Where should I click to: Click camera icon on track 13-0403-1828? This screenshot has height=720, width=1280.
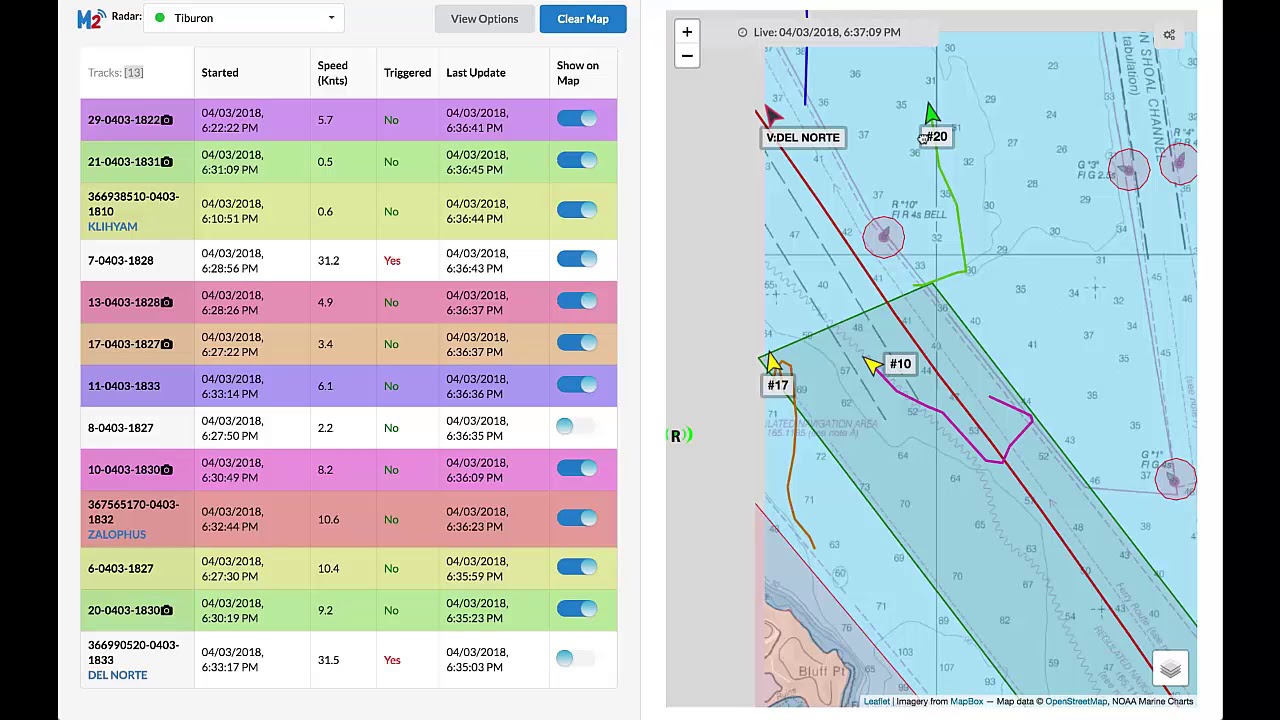pos(167,302)
